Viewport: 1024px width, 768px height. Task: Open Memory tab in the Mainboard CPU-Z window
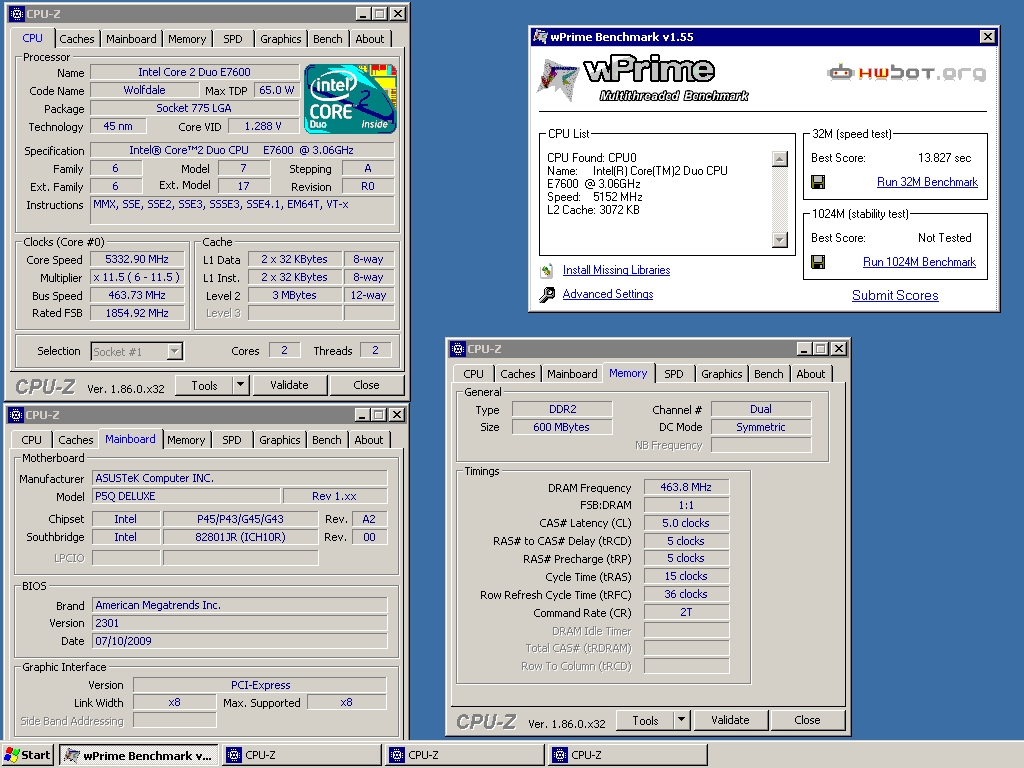pyautogui.click(x=185, y=440)
